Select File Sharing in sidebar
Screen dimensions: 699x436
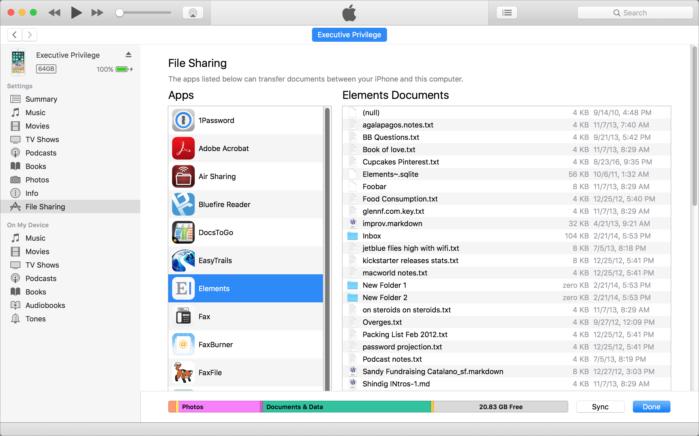pyautogui.click(x=70, y=206)
